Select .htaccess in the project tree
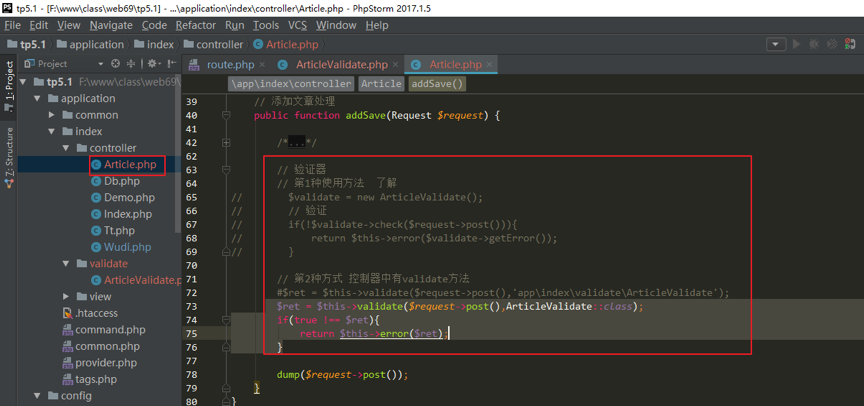Viewport: 864px width, 406px height. pyautogui.click(x=90, y=313)
